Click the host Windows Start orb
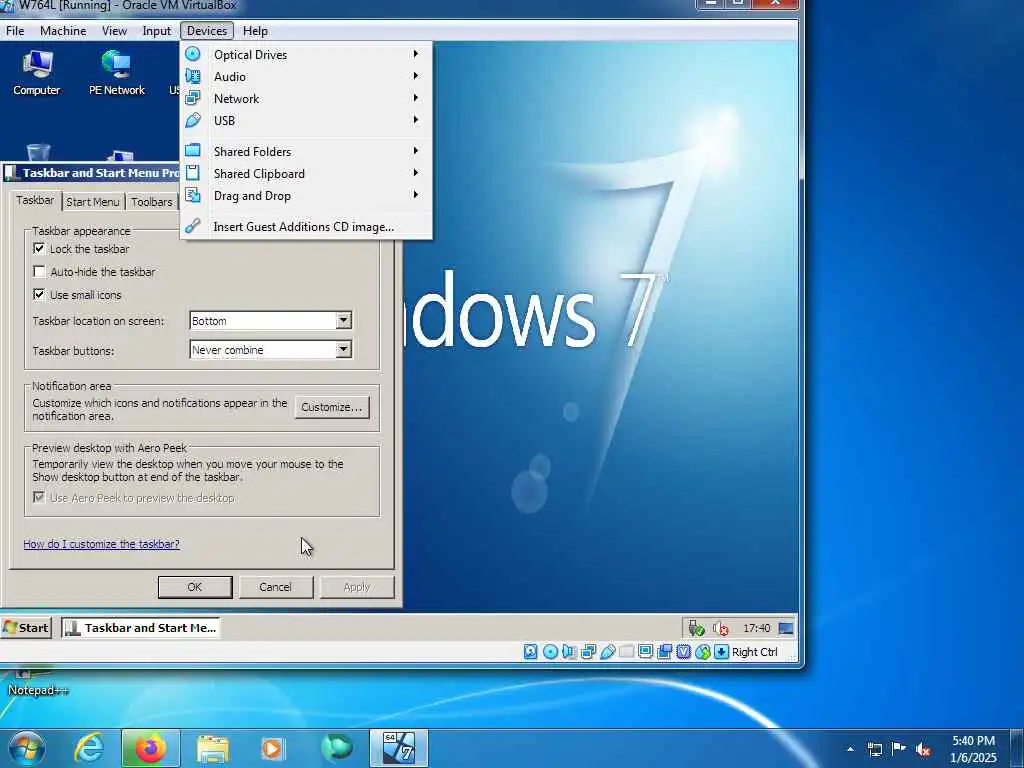The width and height of the screenshot is (1024, 768). coord(26,749)
